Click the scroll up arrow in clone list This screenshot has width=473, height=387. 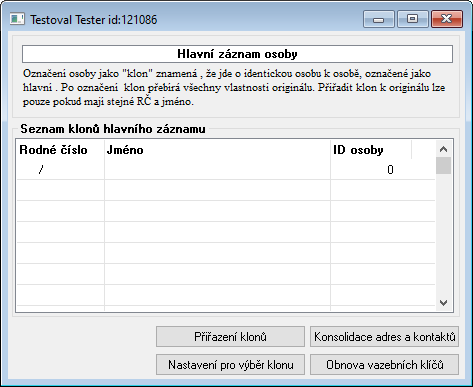click(x=443, y=149)
